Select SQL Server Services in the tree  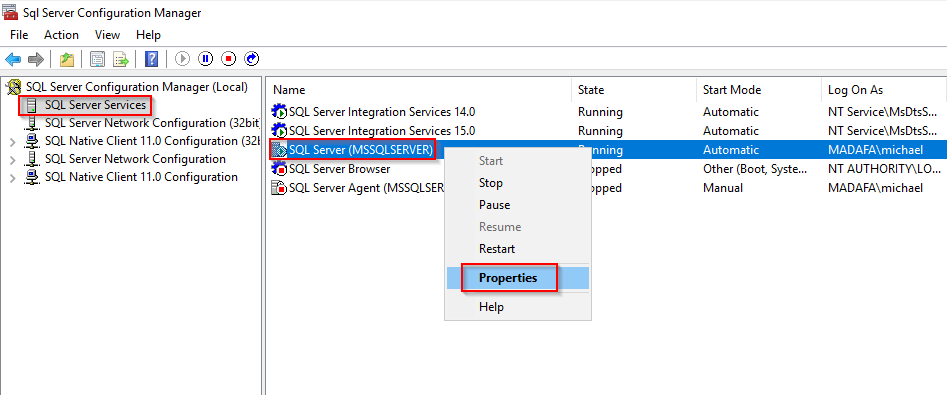(95, 105)
